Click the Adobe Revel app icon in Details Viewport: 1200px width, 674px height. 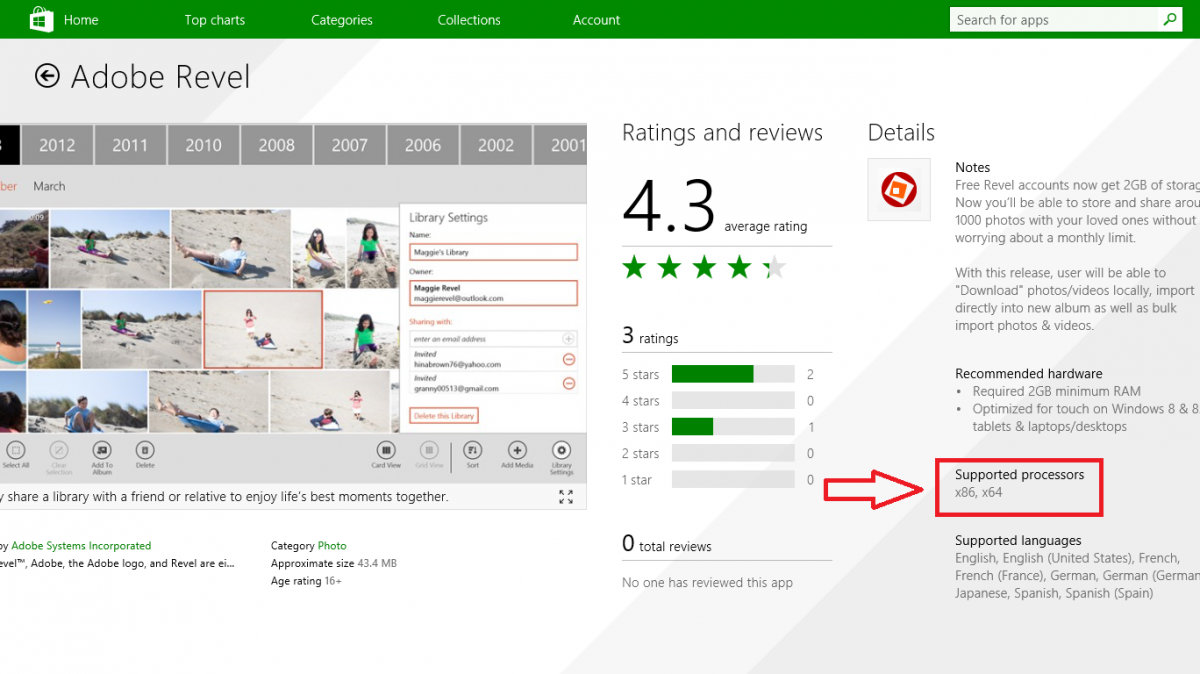pos(899,189)
